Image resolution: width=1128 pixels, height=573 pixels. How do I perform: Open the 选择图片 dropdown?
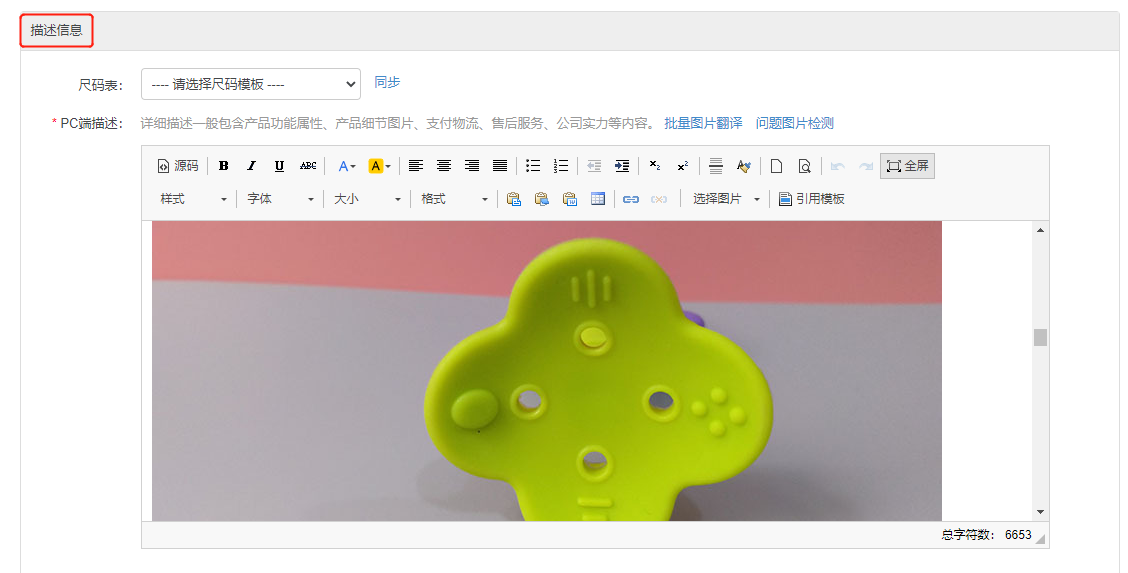tap(727, 199)
